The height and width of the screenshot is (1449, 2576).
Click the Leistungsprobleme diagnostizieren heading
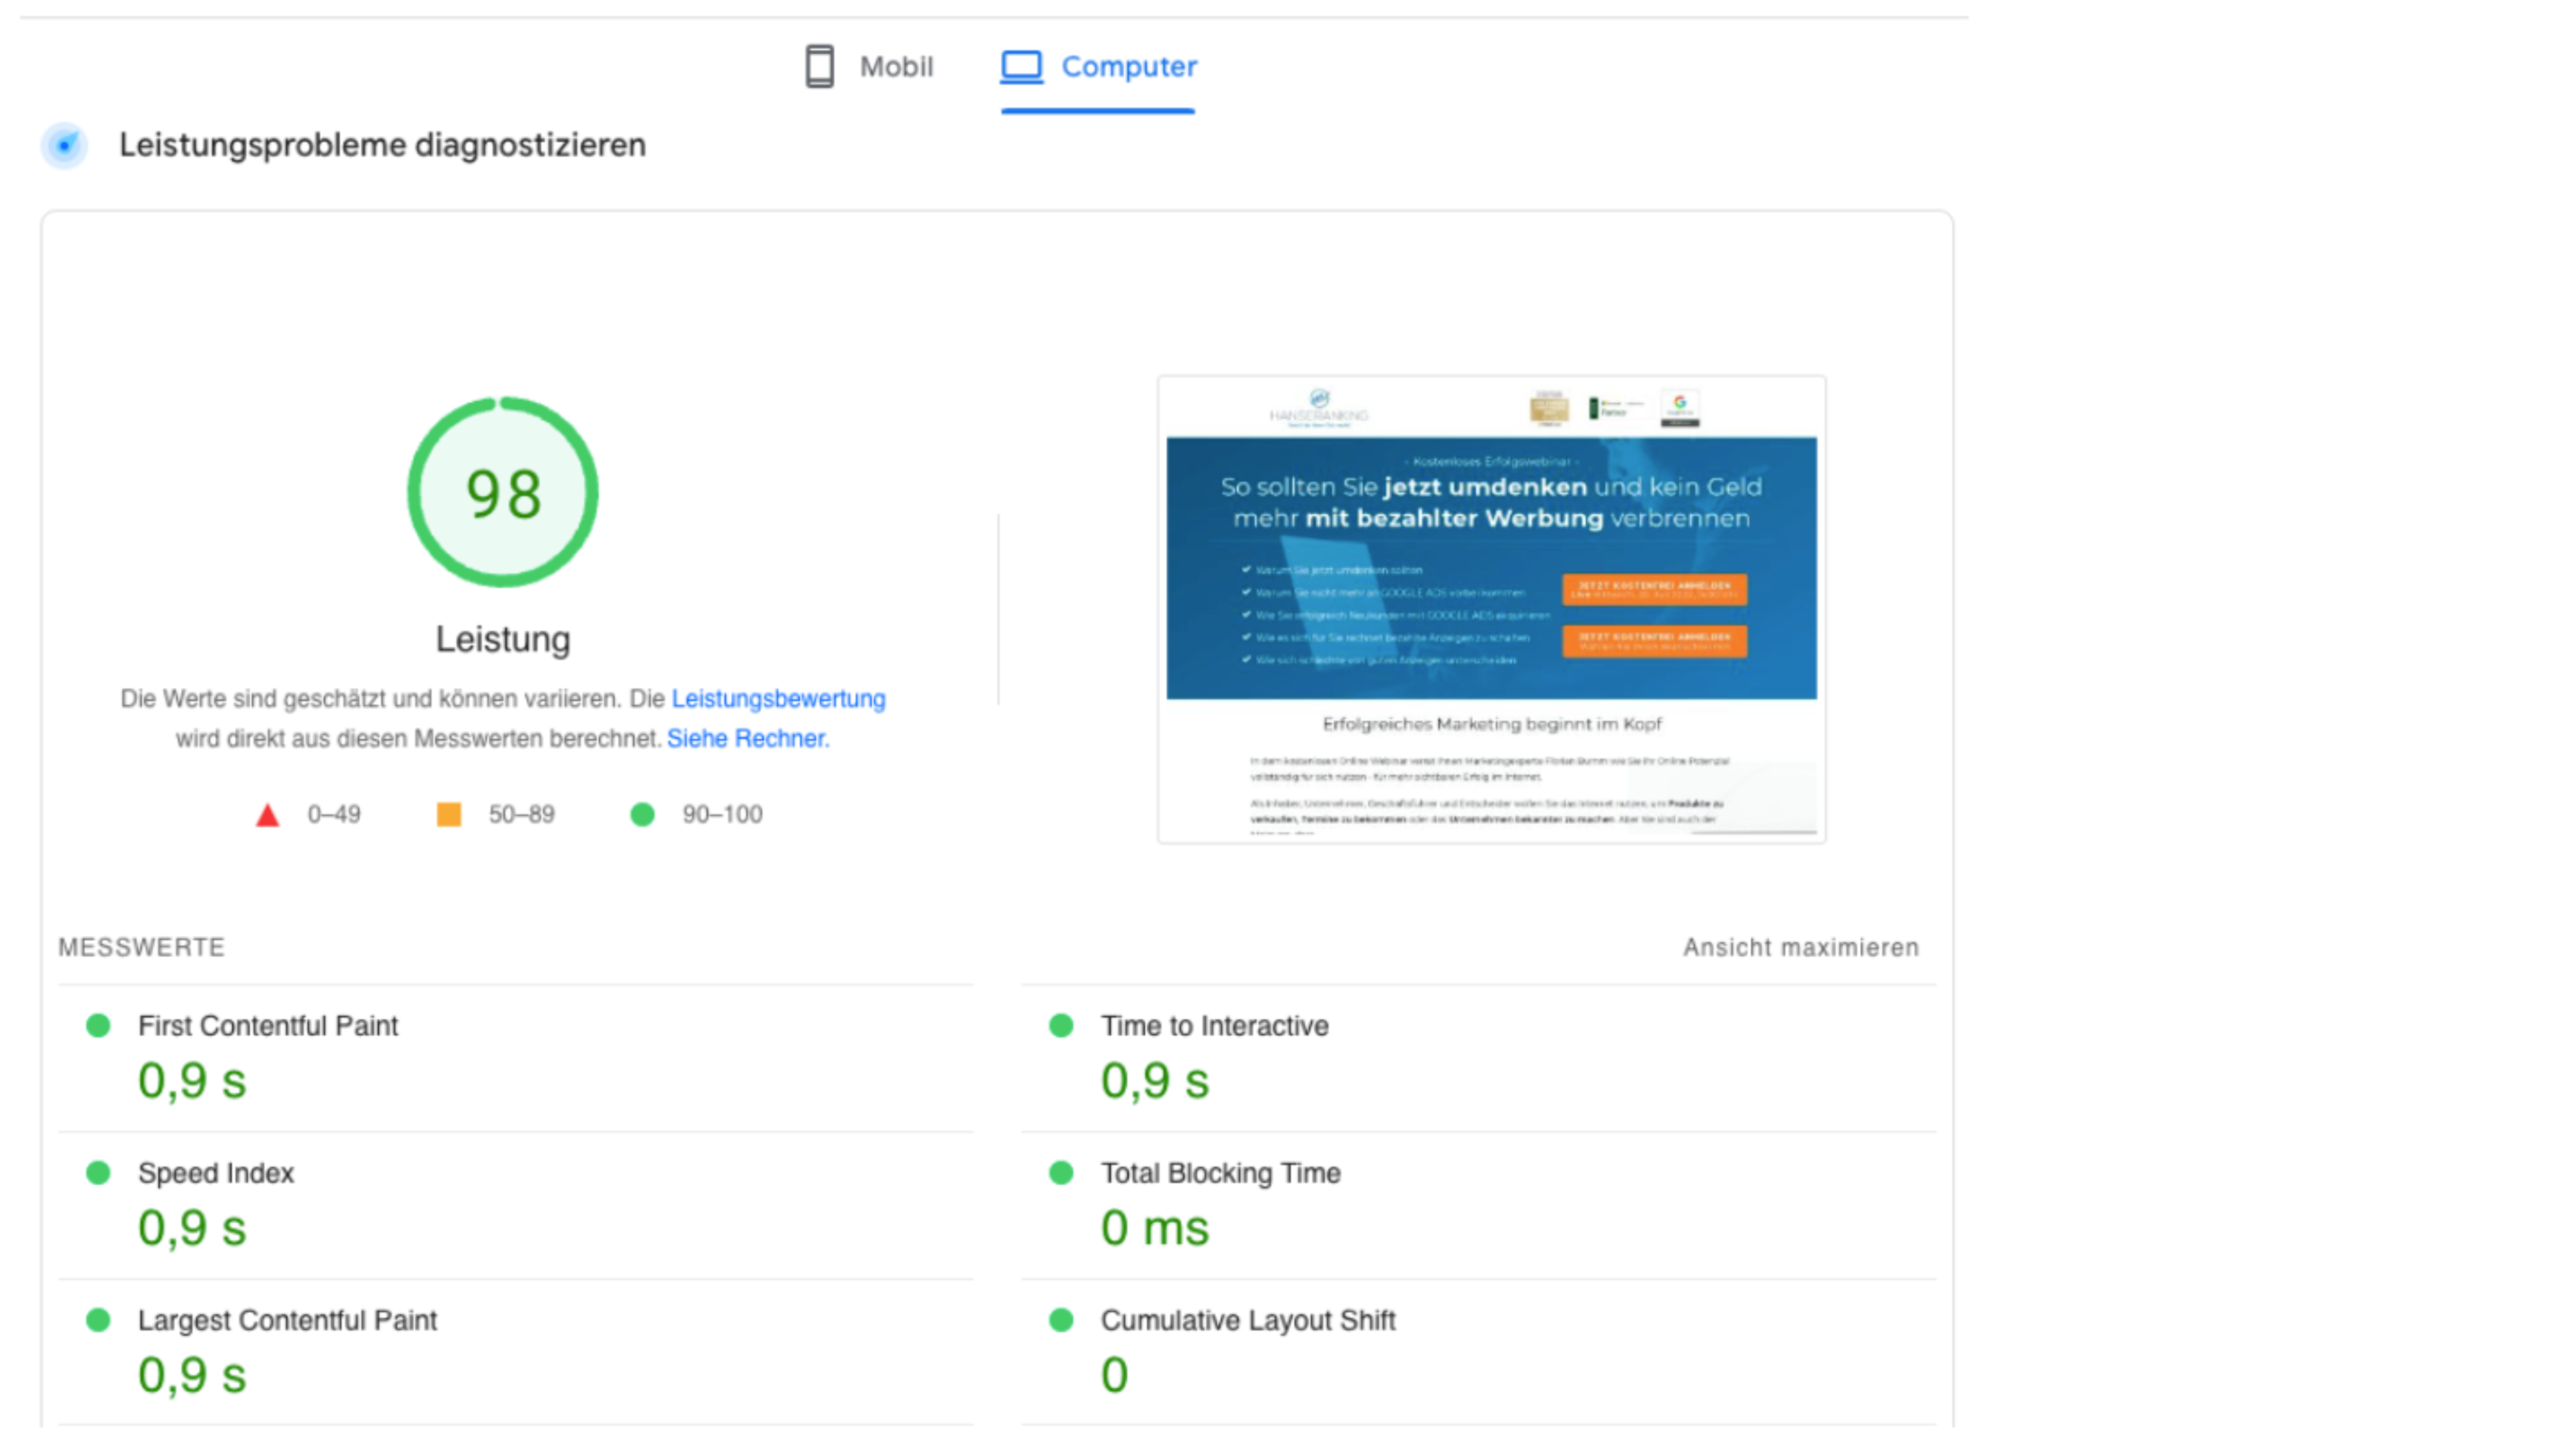(x=382, y=146)
